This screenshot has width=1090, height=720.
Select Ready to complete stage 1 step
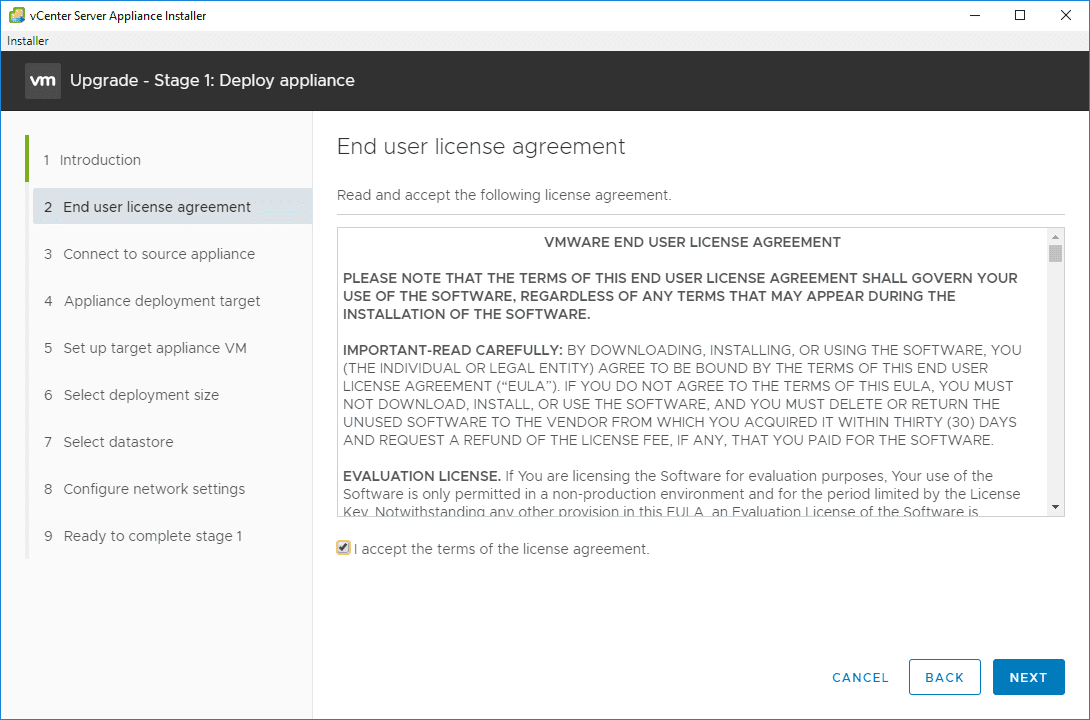[x=153, y=536]
